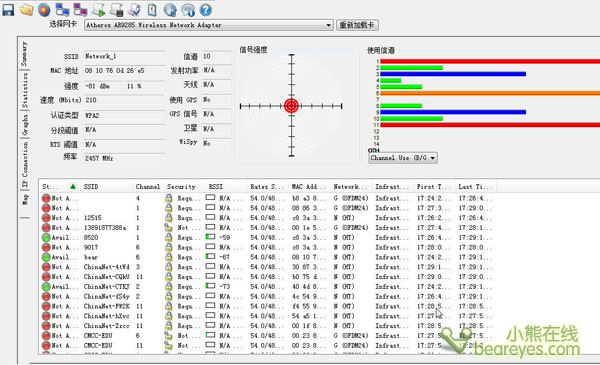Screen dimensions: 600x365
Task: Start logging with green play icon
Action: 98,10
